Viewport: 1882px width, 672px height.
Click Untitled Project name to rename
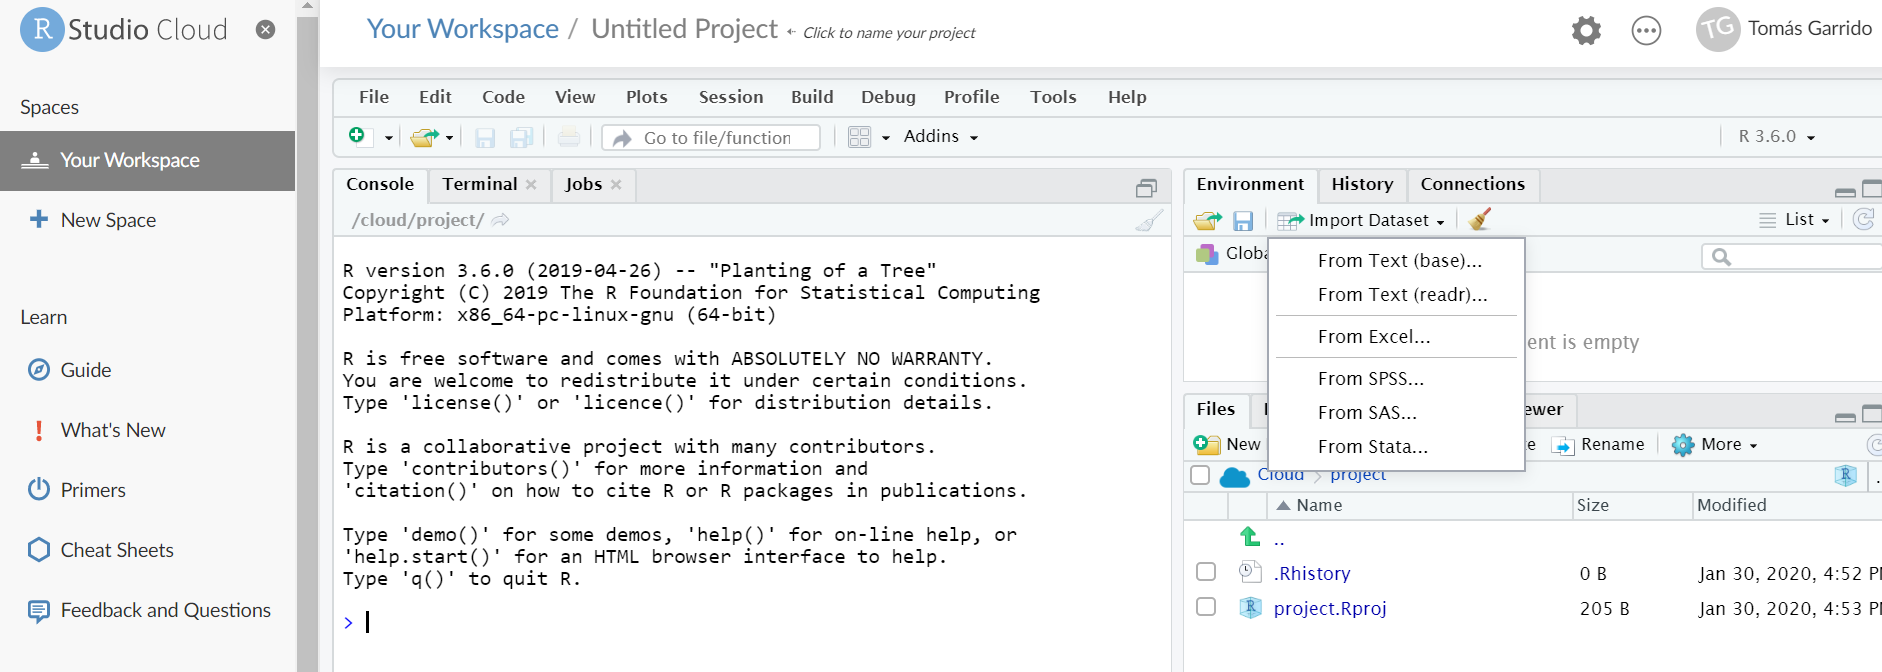(x=684, y=29)
